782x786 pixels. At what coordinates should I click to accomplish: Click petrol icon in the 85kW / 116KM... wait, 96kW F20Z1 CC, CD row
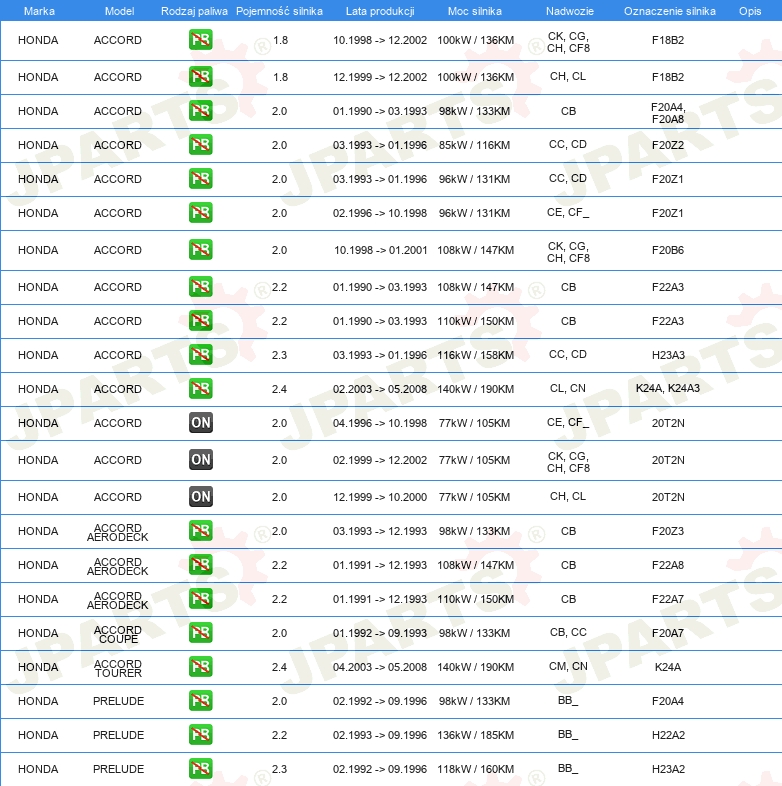201,179
